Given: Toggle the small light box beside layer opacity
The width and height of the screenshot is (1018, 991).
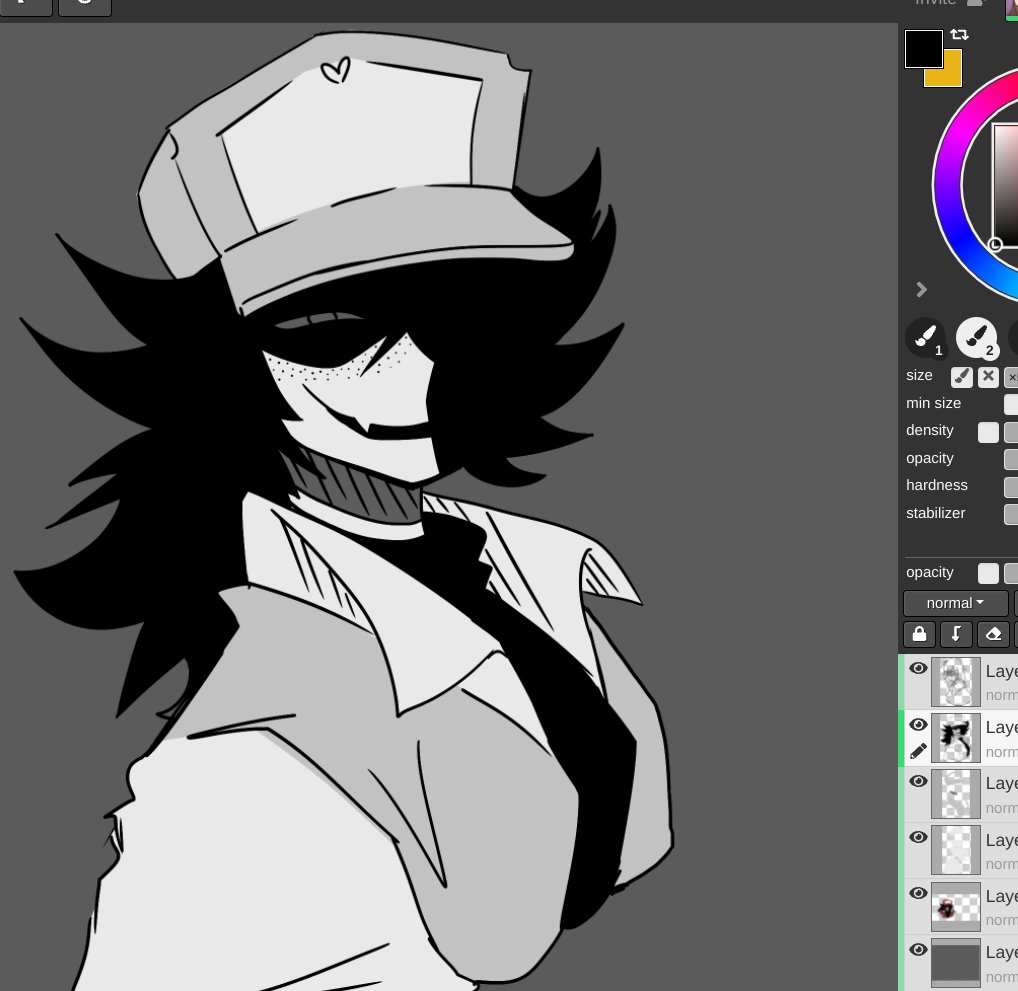Looking at the screenshot, I should tap(988, 573).
